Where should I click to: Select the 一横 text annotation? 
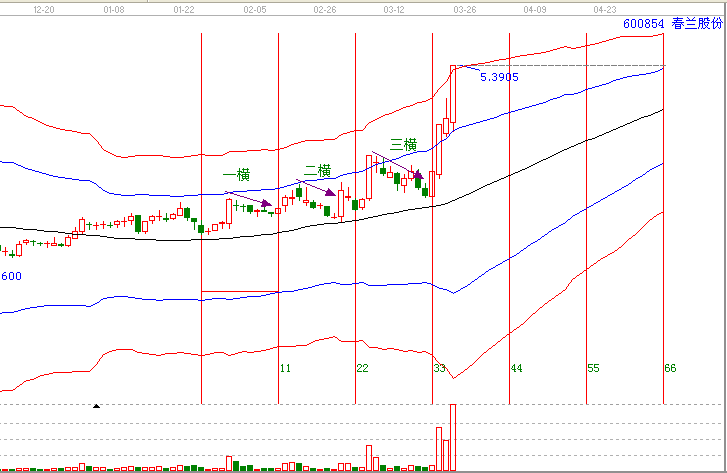click(x=235, y=174)
